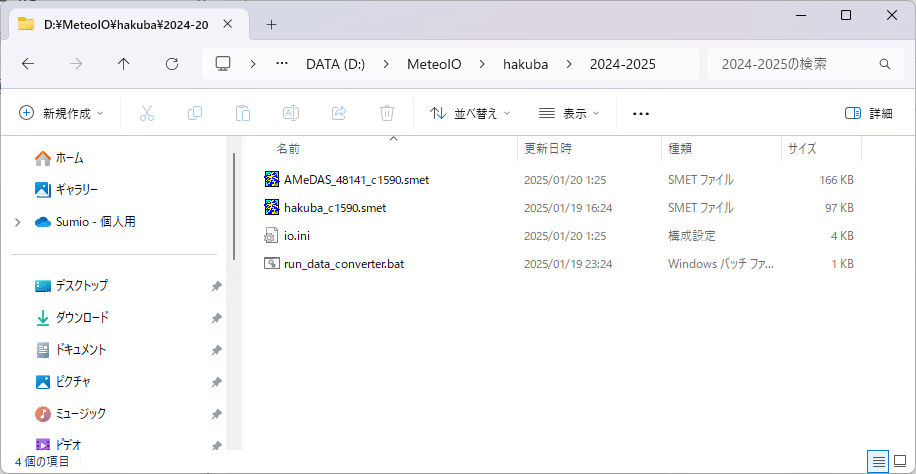The height and width of the screenshot is (474, 916).
Task: Click the pin icon next to ドキュメント
Action: [217, 350]
